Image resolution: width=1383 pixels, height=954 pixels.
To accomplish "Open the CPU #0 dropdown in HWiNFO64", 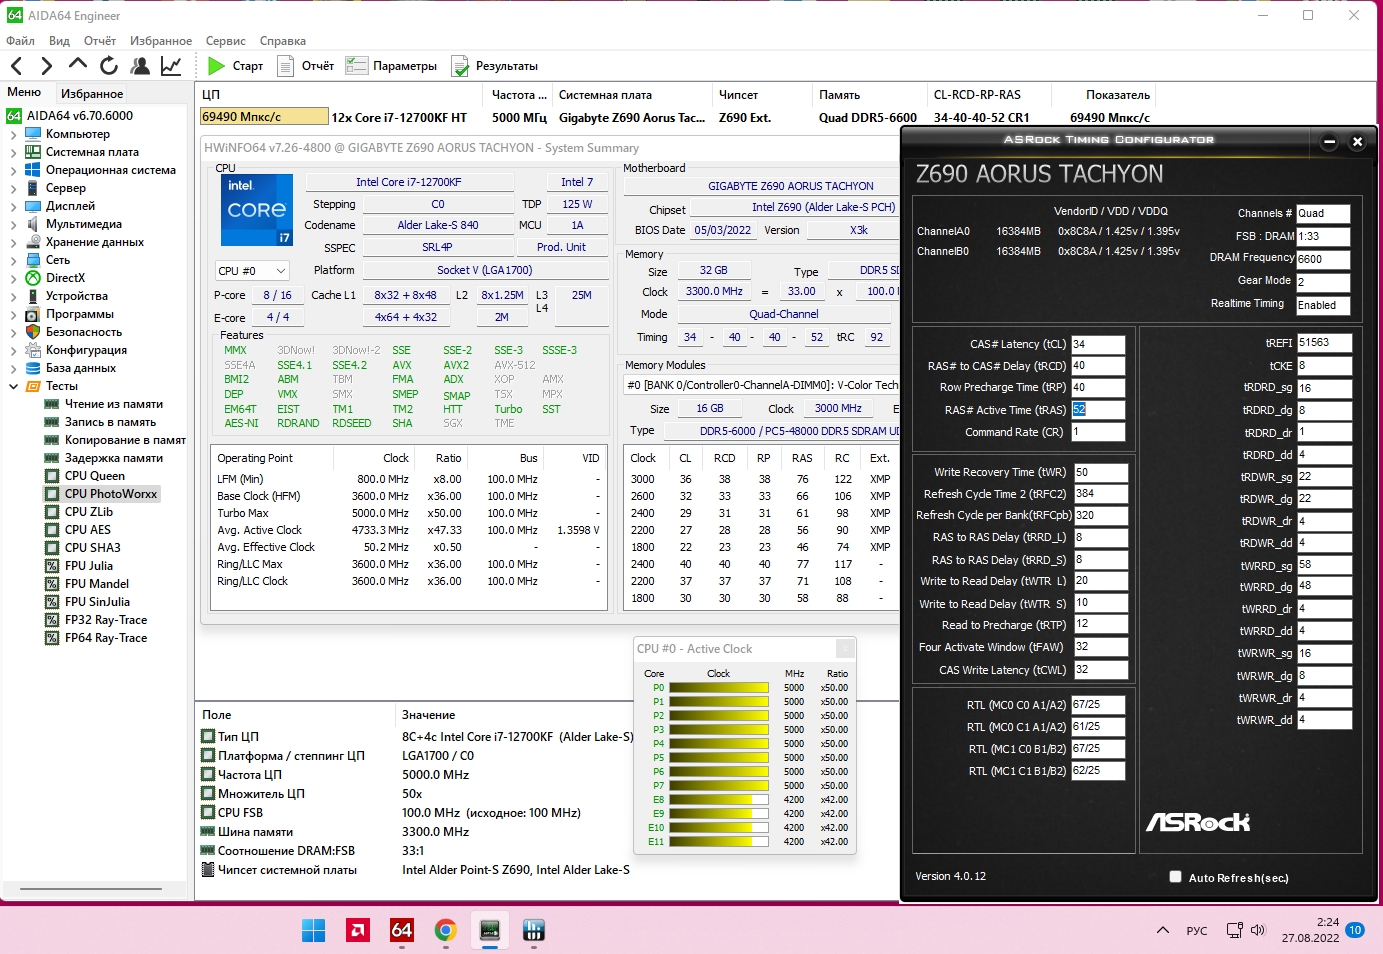I will tap(252, 271).
